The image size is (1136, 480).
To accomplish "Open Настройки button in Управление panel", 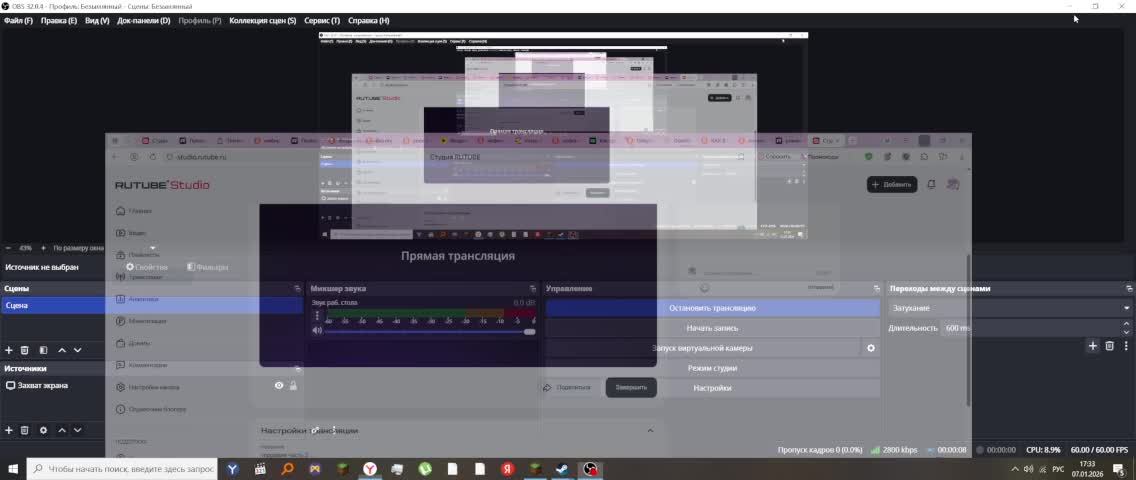I will 713,388.
